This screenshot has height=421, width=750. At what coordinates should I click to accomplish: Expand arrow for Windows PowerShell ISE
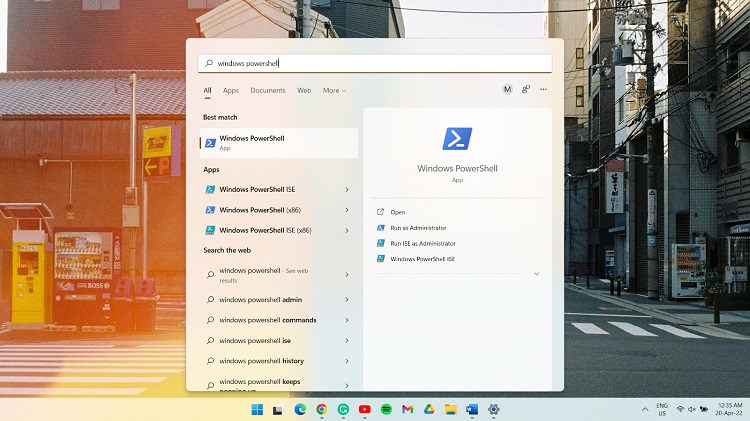pyautogui.click(x=347, y=190)
